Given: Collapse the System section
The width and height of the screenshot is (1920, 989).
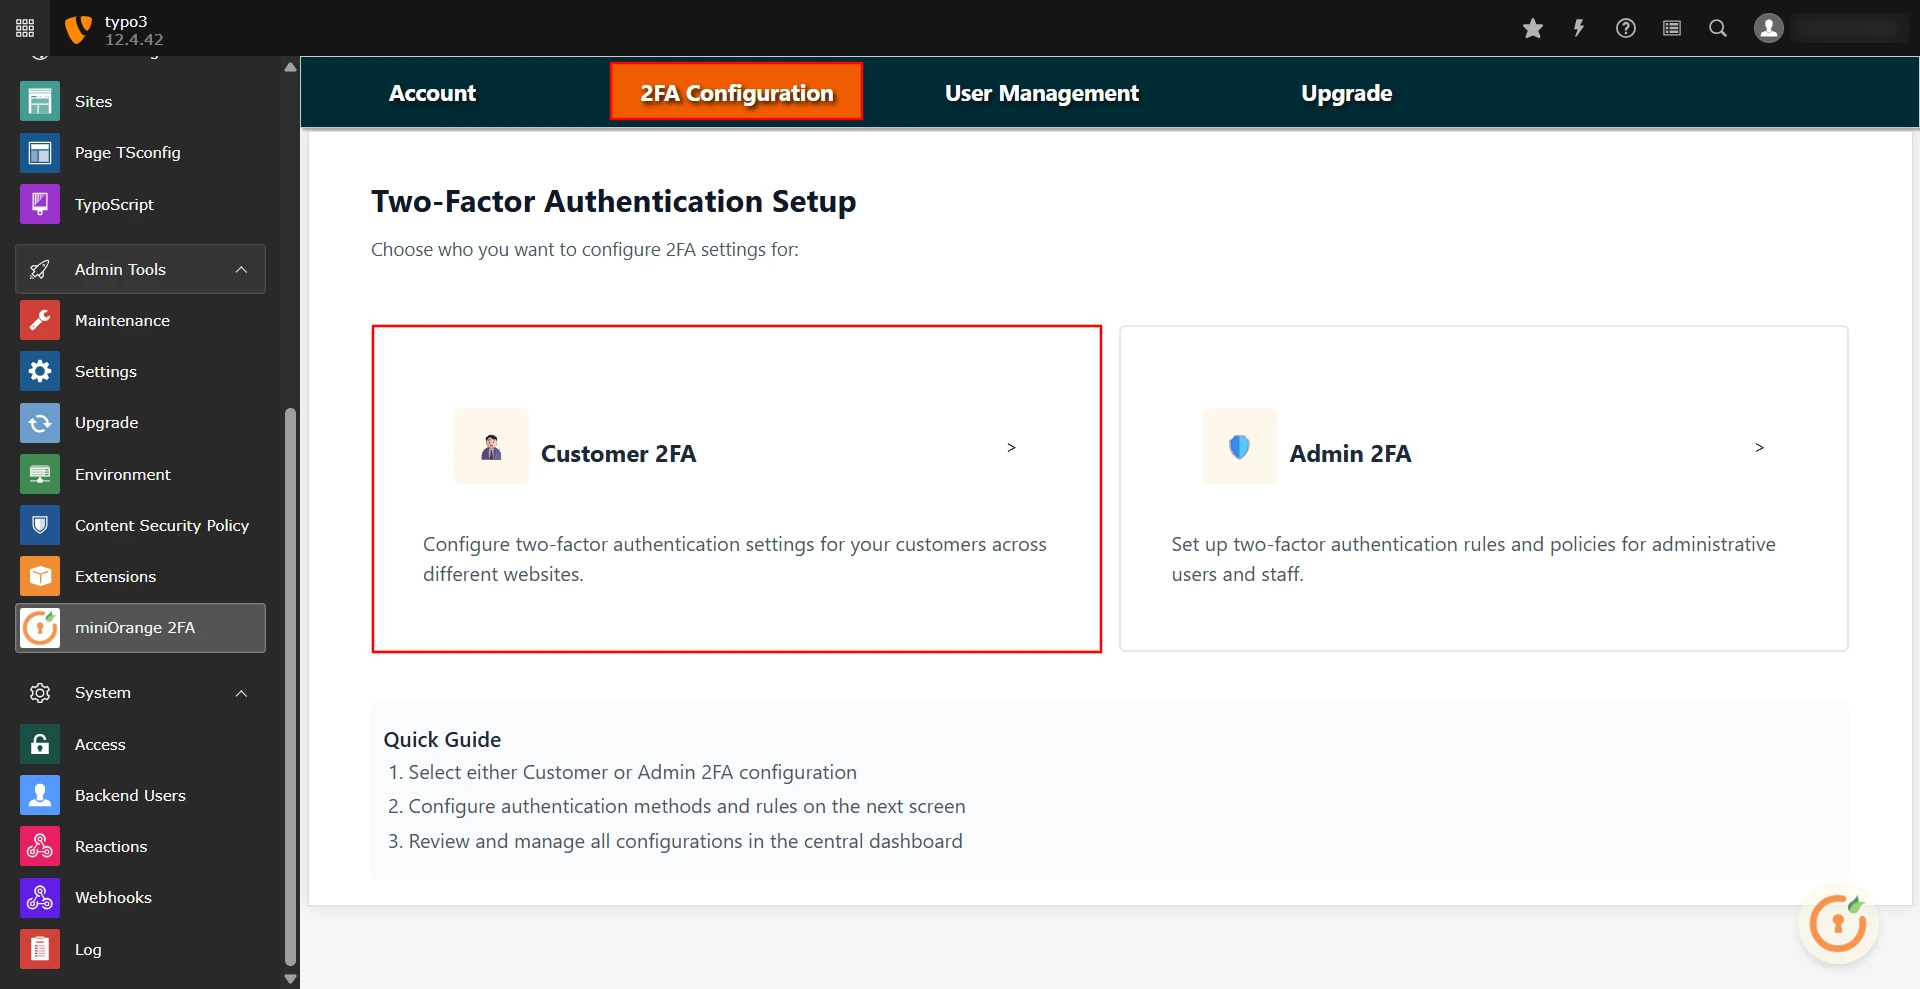Looking at the screenshot, I should 240,693.
